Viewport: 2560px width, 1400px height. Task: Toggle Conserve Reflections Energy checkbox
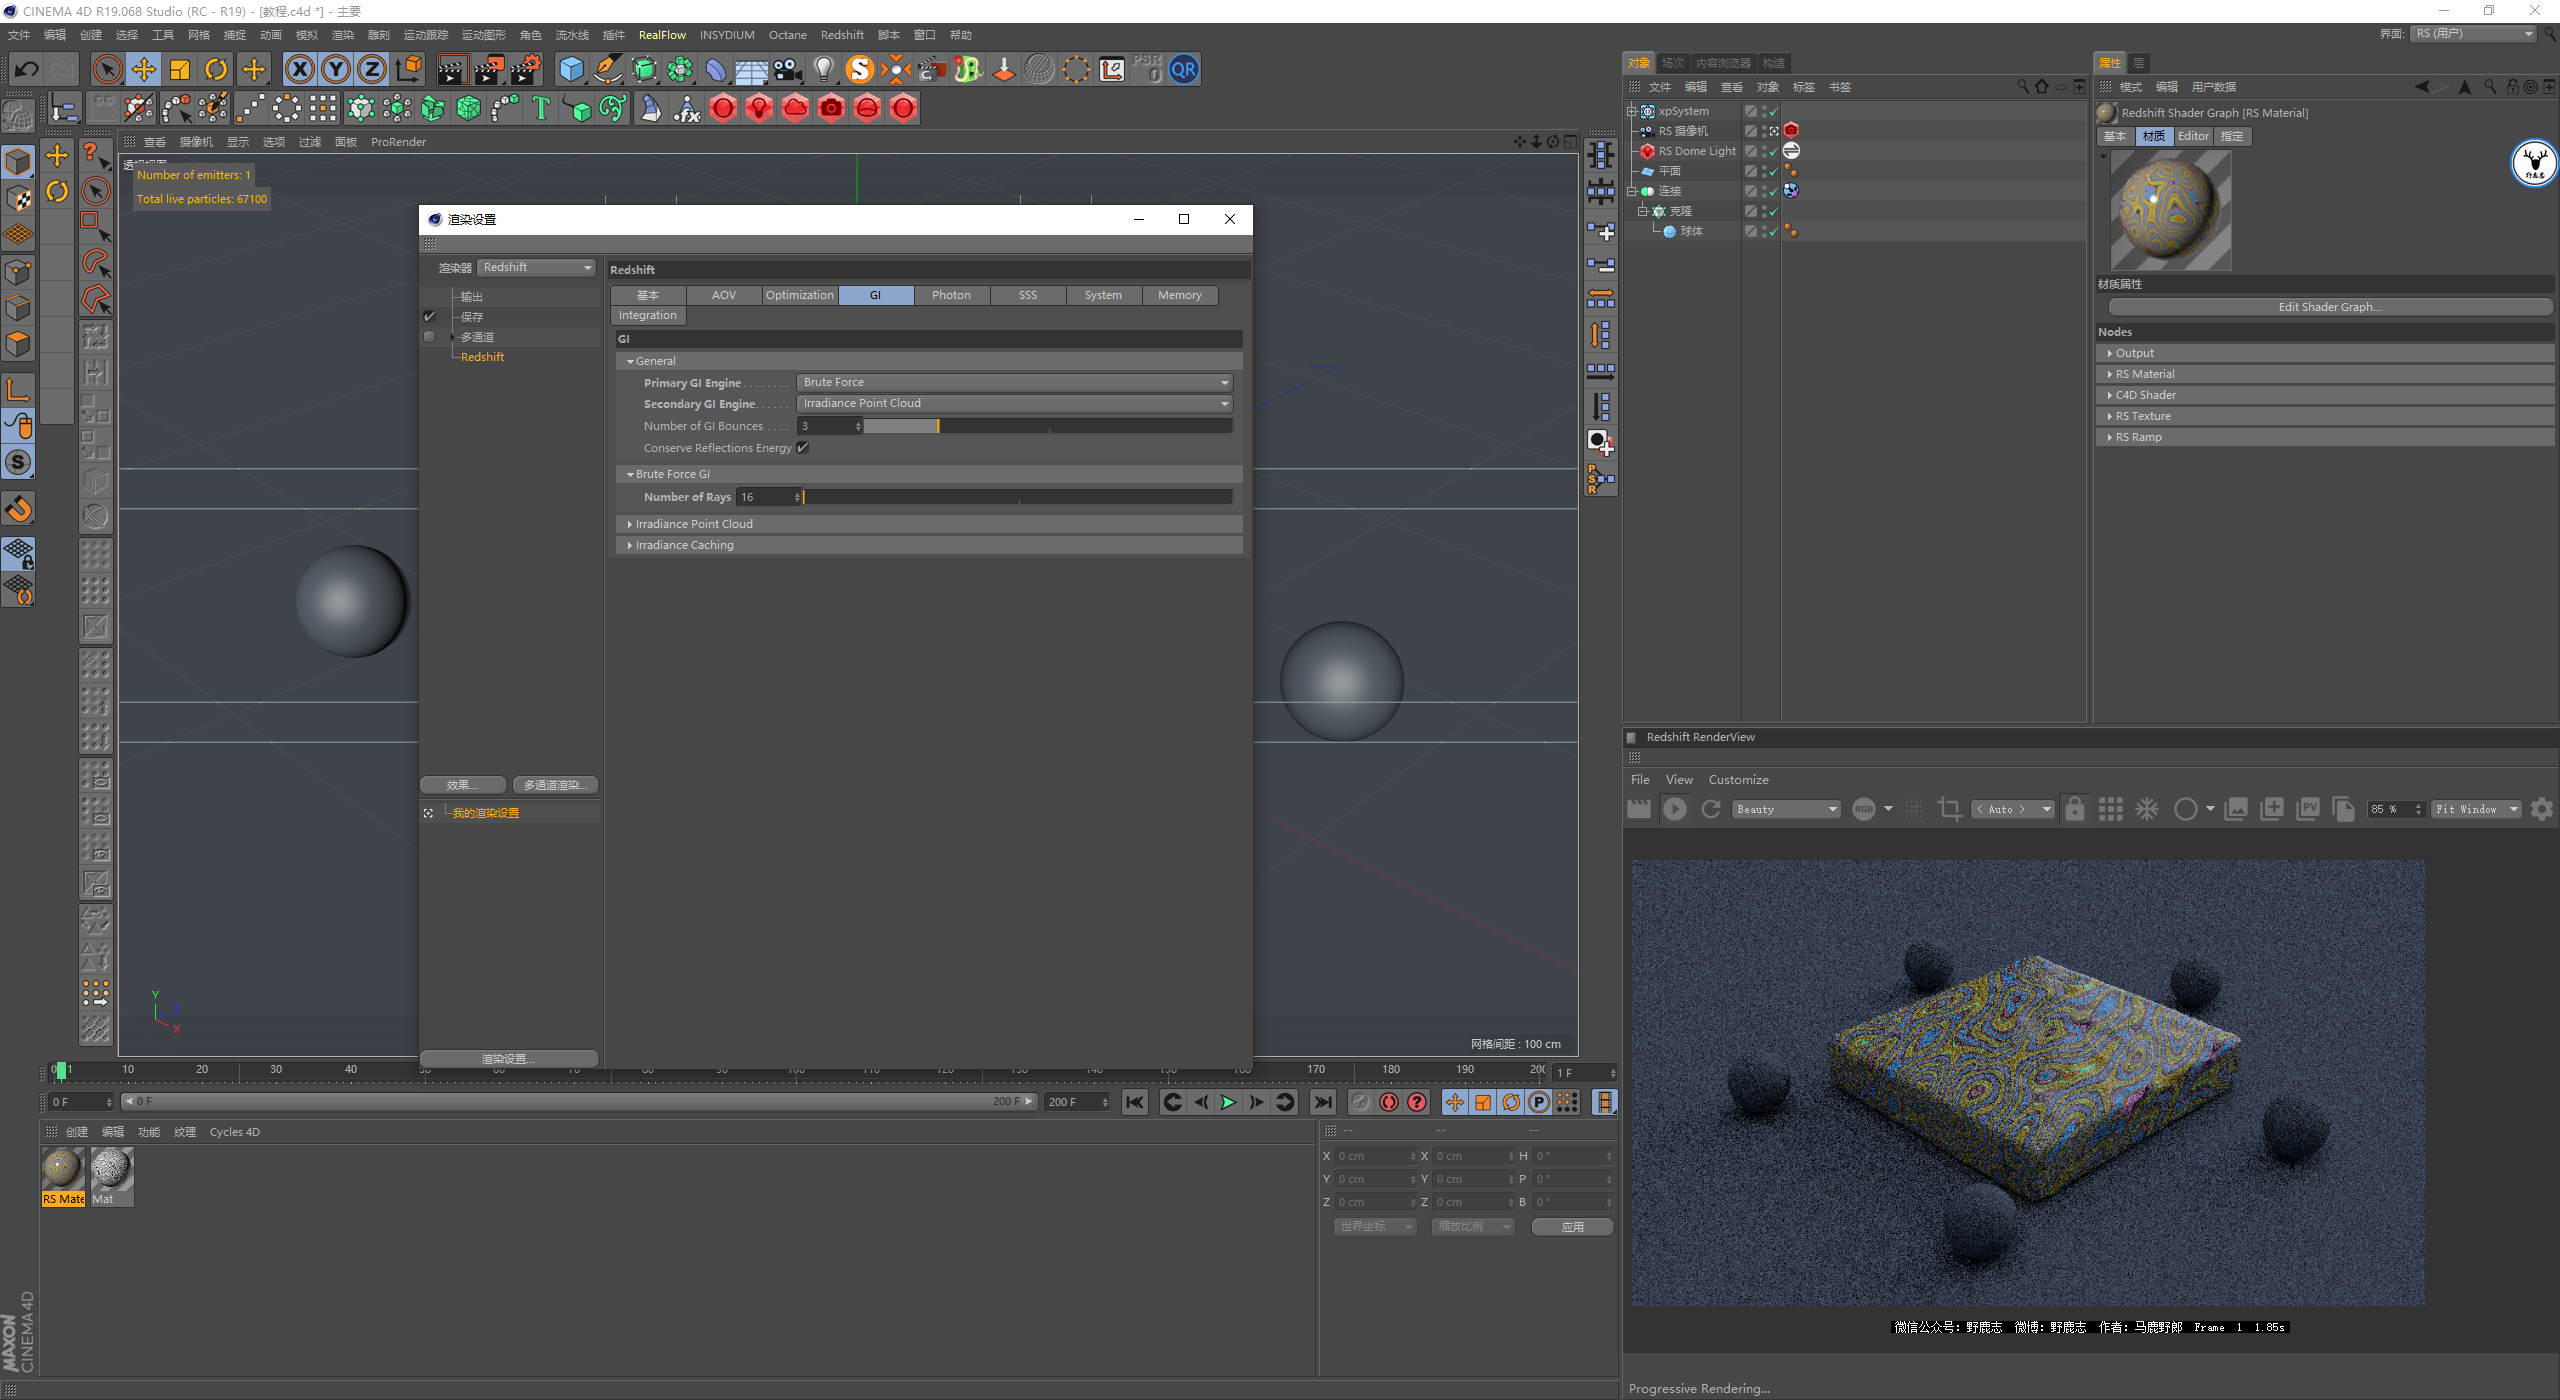(x=802, y=448)
